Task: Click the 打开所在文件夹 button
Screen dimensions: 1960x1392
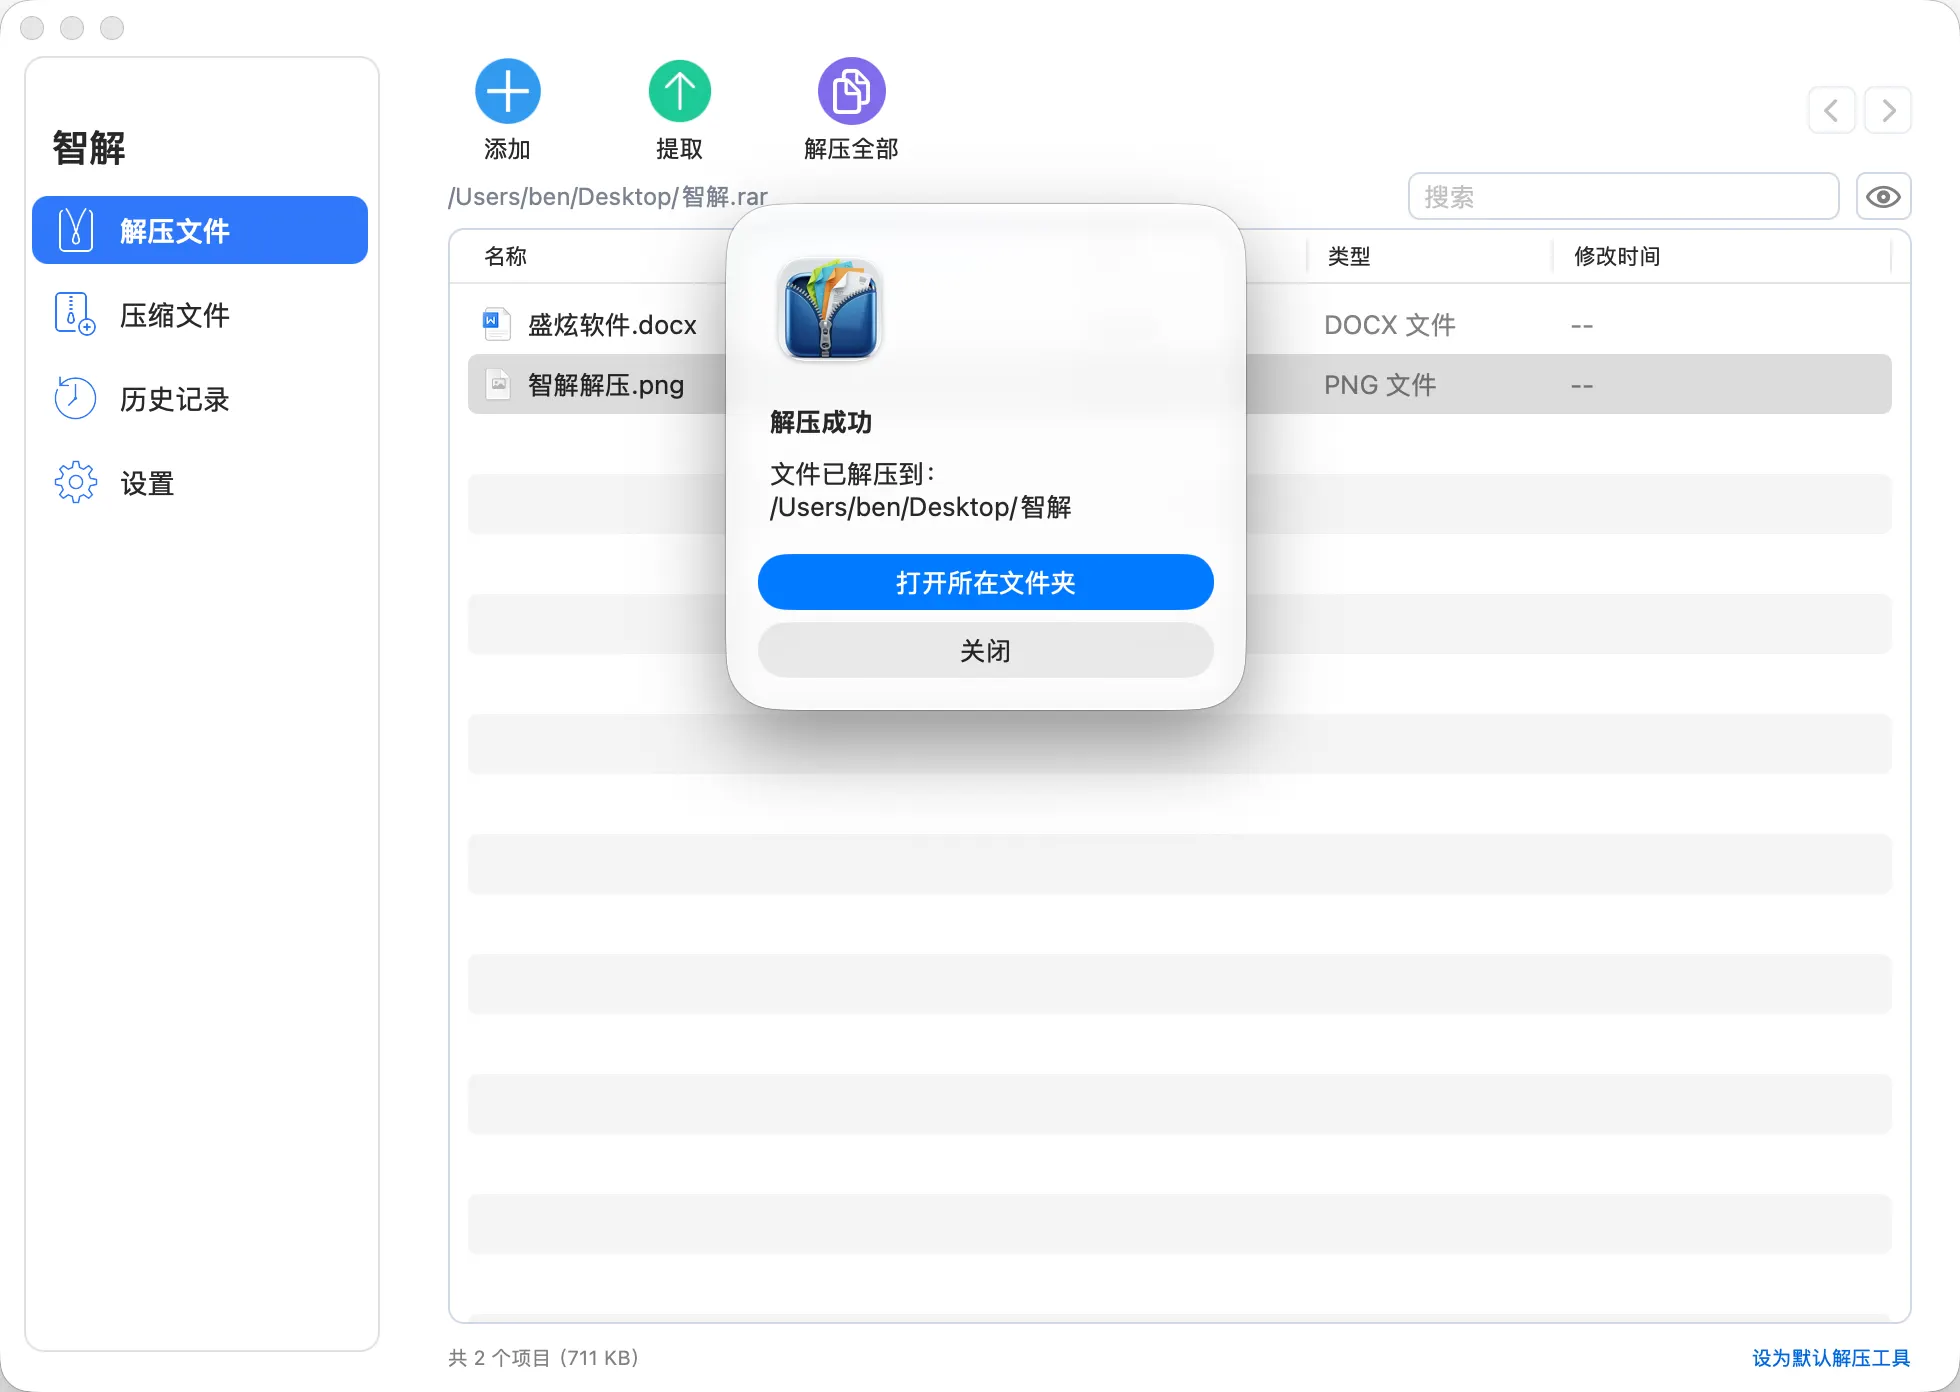Action: pos(986,582)
